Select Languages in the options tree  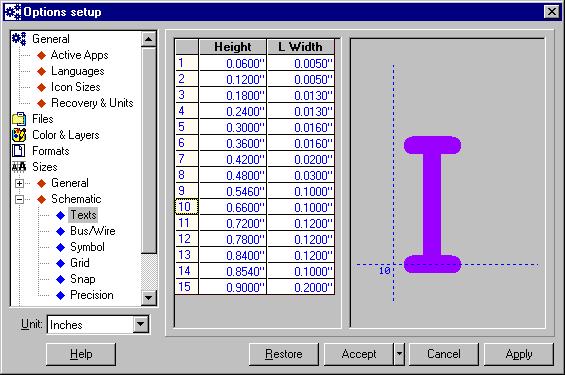click(77, 71)
